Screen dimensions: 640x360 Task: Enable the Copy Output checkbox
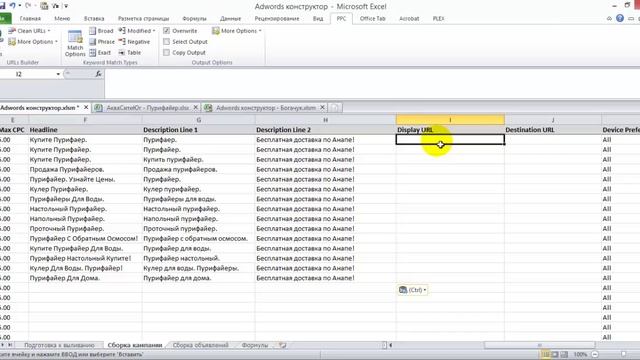[167, 53]
